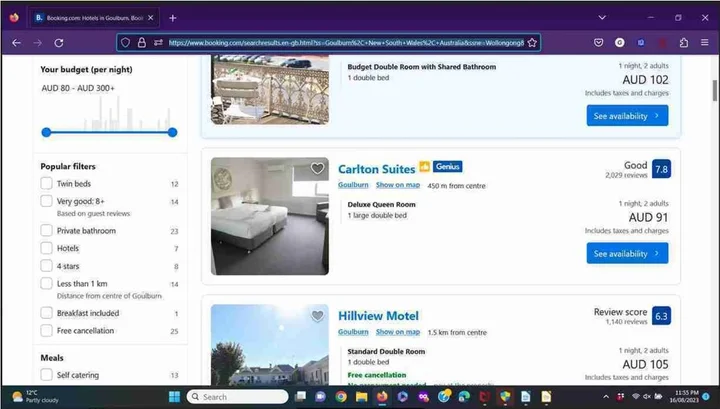Open File Explorer from the taskbar
The height and width of the screenshot is (409, 720).
(361, 397)
